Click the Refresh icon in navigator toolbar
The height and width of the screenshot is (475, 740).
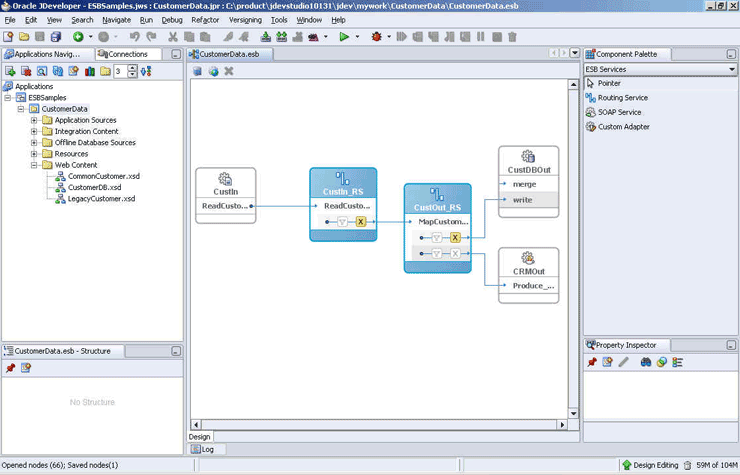(x=58, y=71)
